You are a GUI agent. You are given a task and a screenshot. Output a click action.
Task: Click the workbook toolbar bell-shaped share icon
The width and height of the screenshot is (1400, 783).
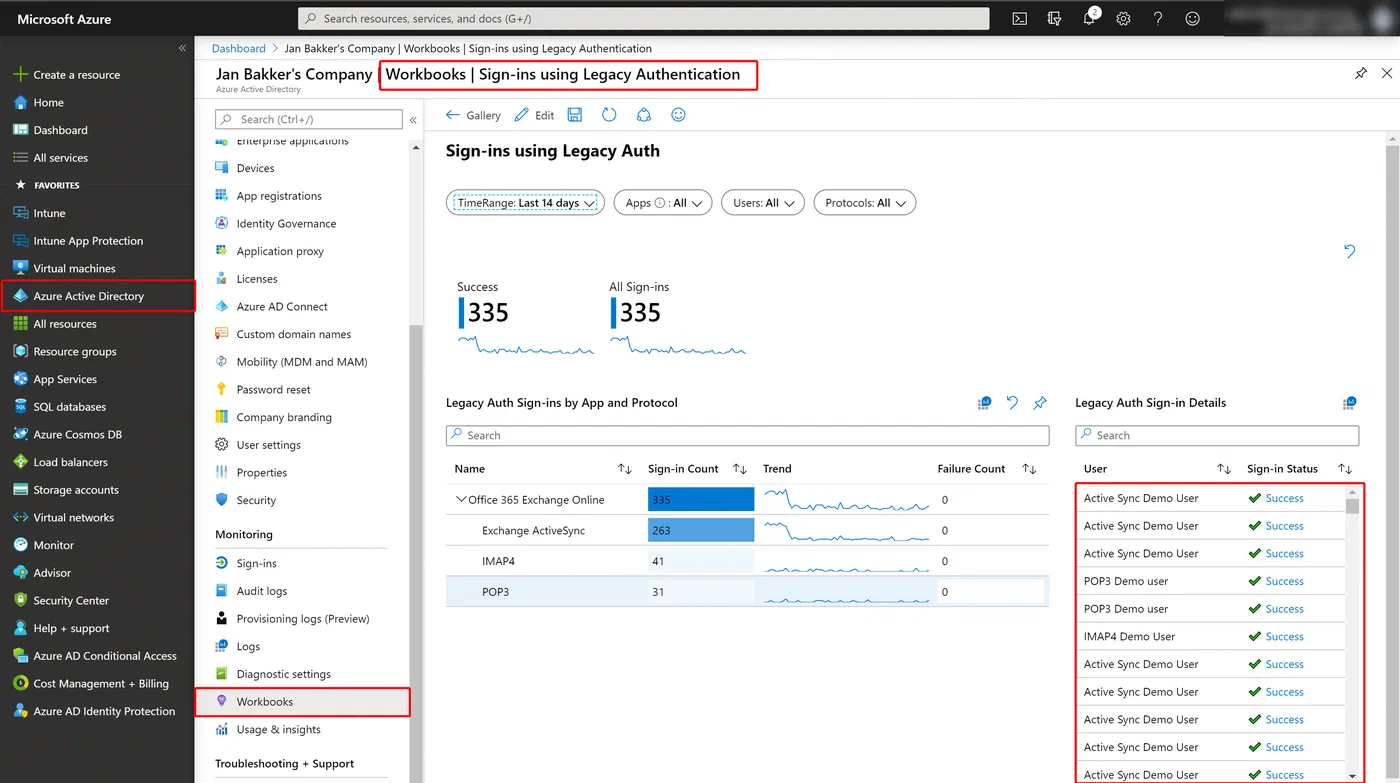coord(644,115)
